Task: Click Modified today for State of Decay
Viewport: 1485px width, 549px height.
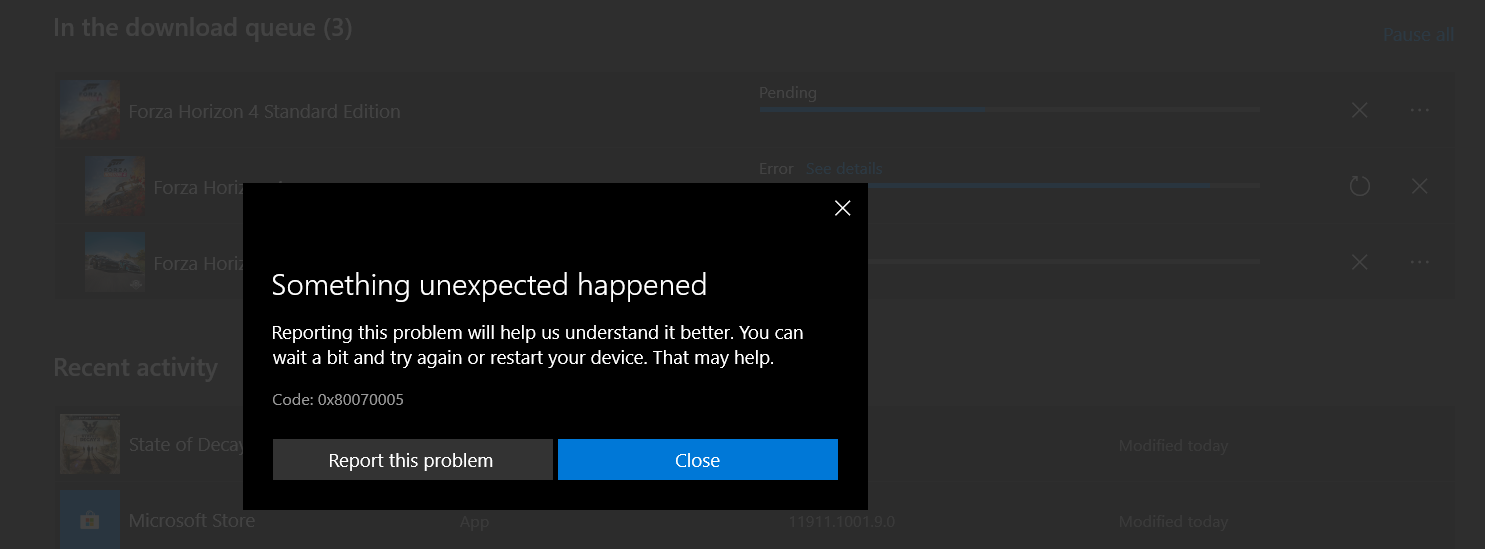Action: 1173,445
